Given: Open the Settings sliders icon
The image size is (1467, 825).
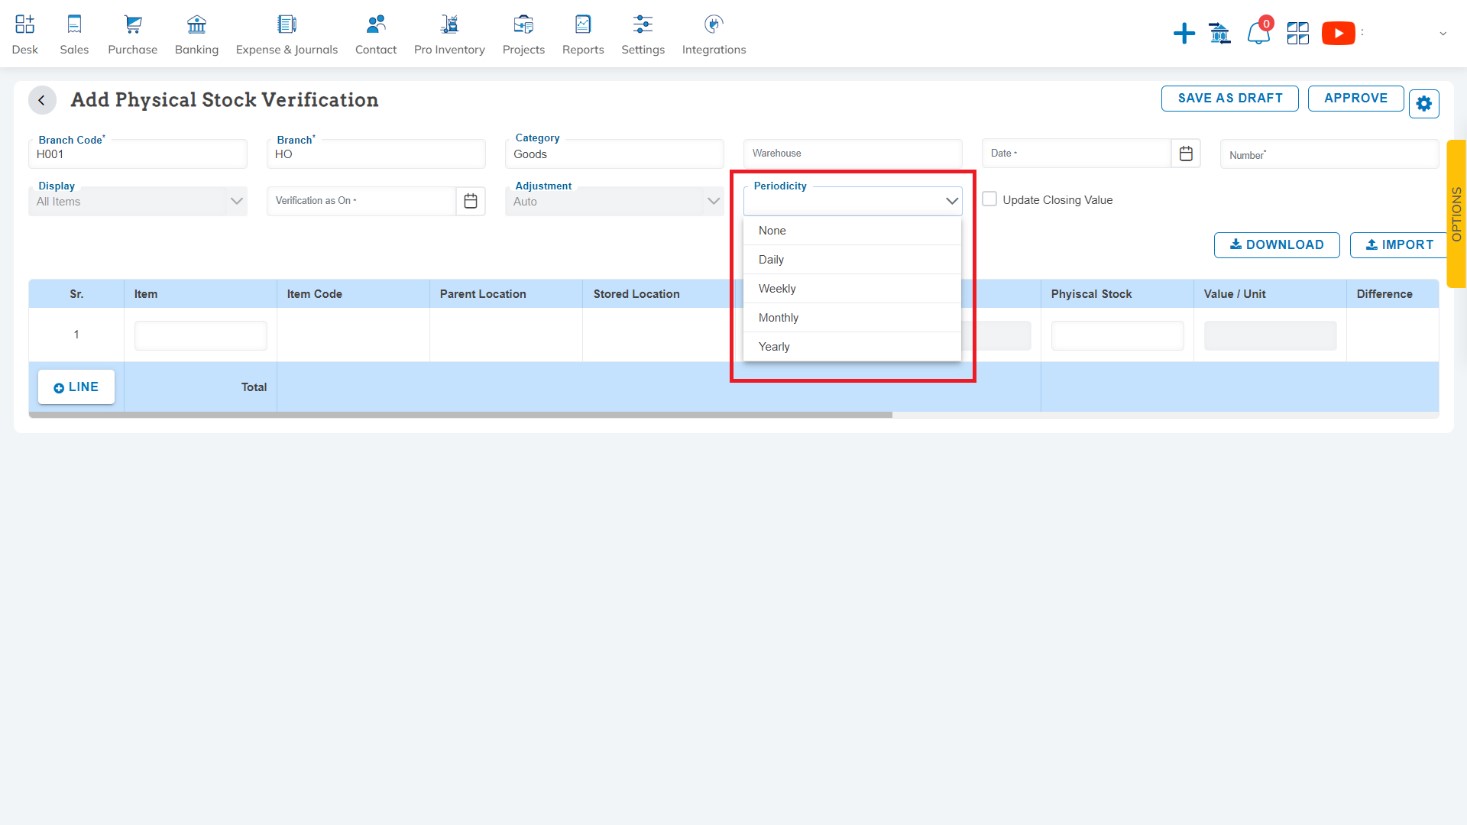Looking at the screenshot, I should pos(643,24).
